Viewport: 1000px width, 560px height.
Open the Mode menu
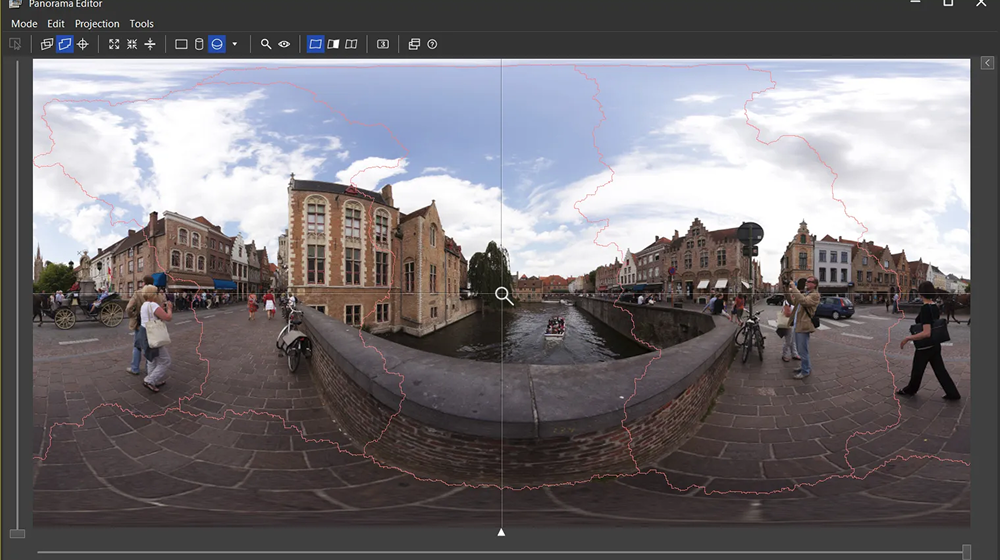[24, 23]
